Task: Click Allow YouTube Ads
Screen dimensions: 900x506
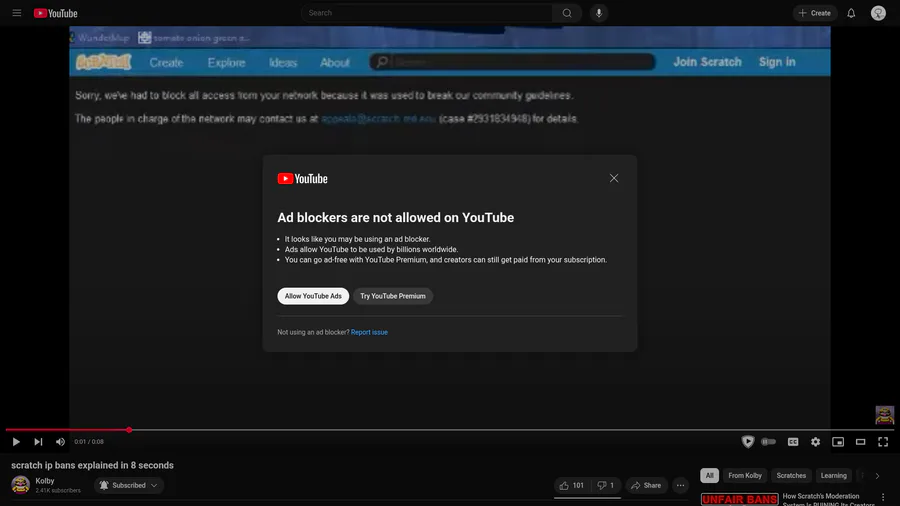Action: point(313,296)
